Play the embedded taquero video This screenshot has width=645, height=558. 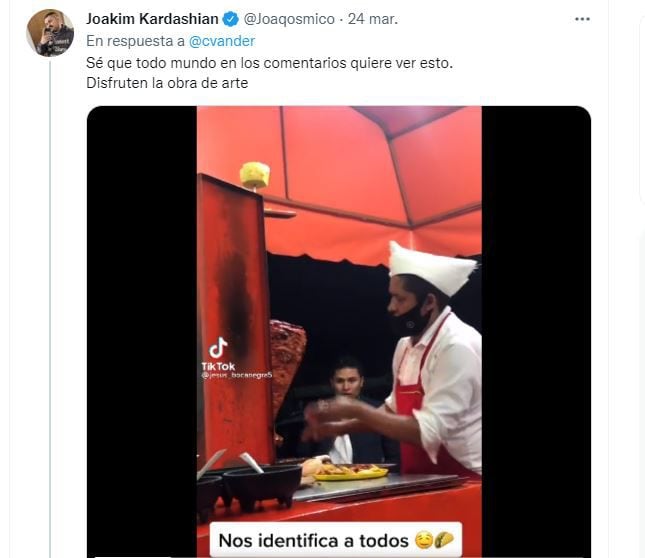coord(338,330)
